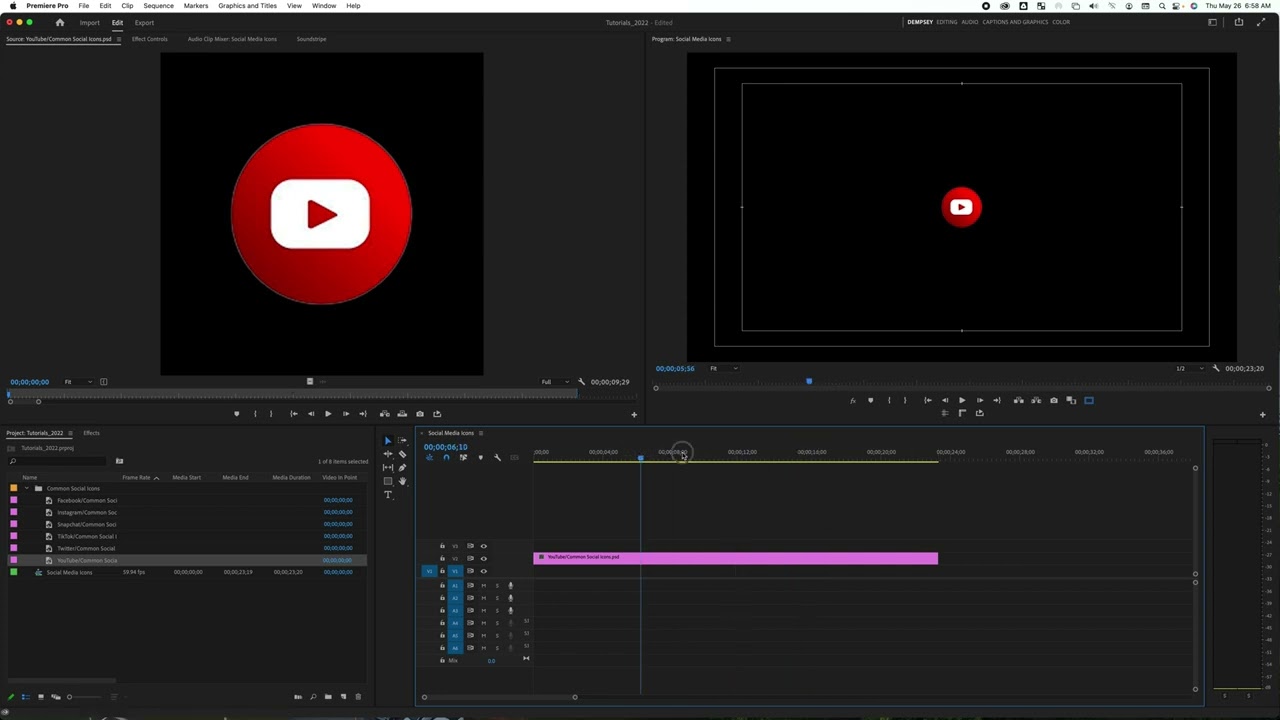Toggle V2 track output eye

483,558
